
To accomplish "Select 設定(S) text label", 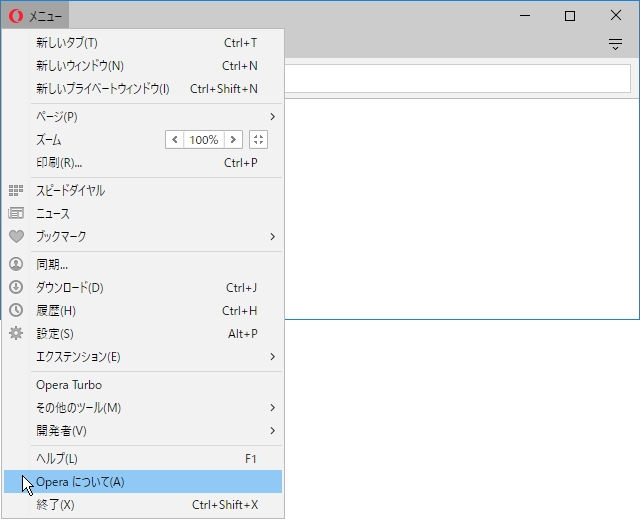I will tap(55, 333).
